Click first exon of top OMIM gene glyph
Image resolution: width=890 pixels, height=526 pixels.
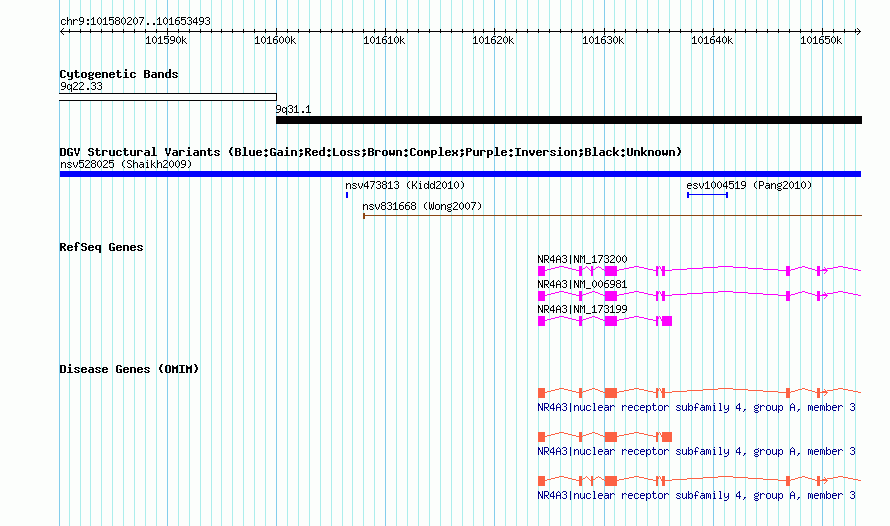(x=541, y=393)
